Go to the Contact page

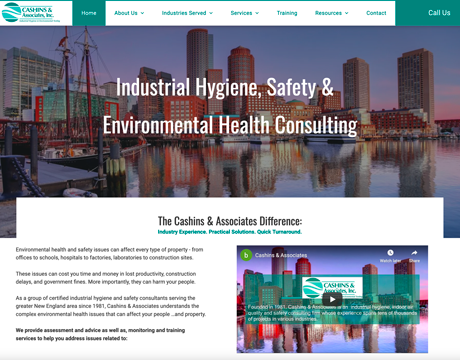click(x=376, y=13)
